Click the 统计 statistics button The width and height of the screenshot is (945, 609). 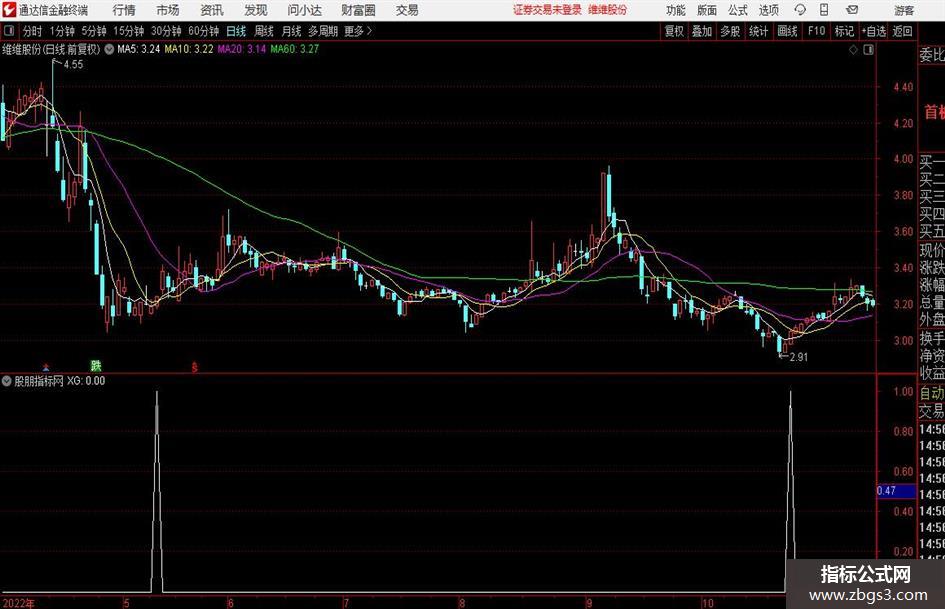click(x=758, y=31)
